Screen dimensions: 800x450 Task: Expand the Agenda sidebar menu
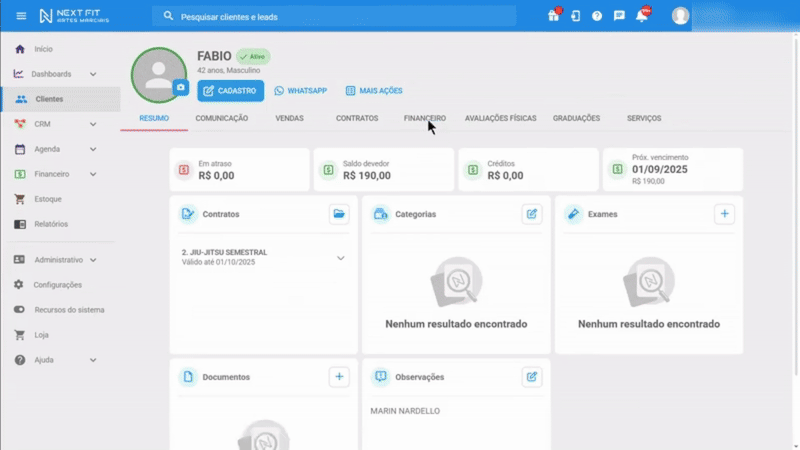coord(93,149)
